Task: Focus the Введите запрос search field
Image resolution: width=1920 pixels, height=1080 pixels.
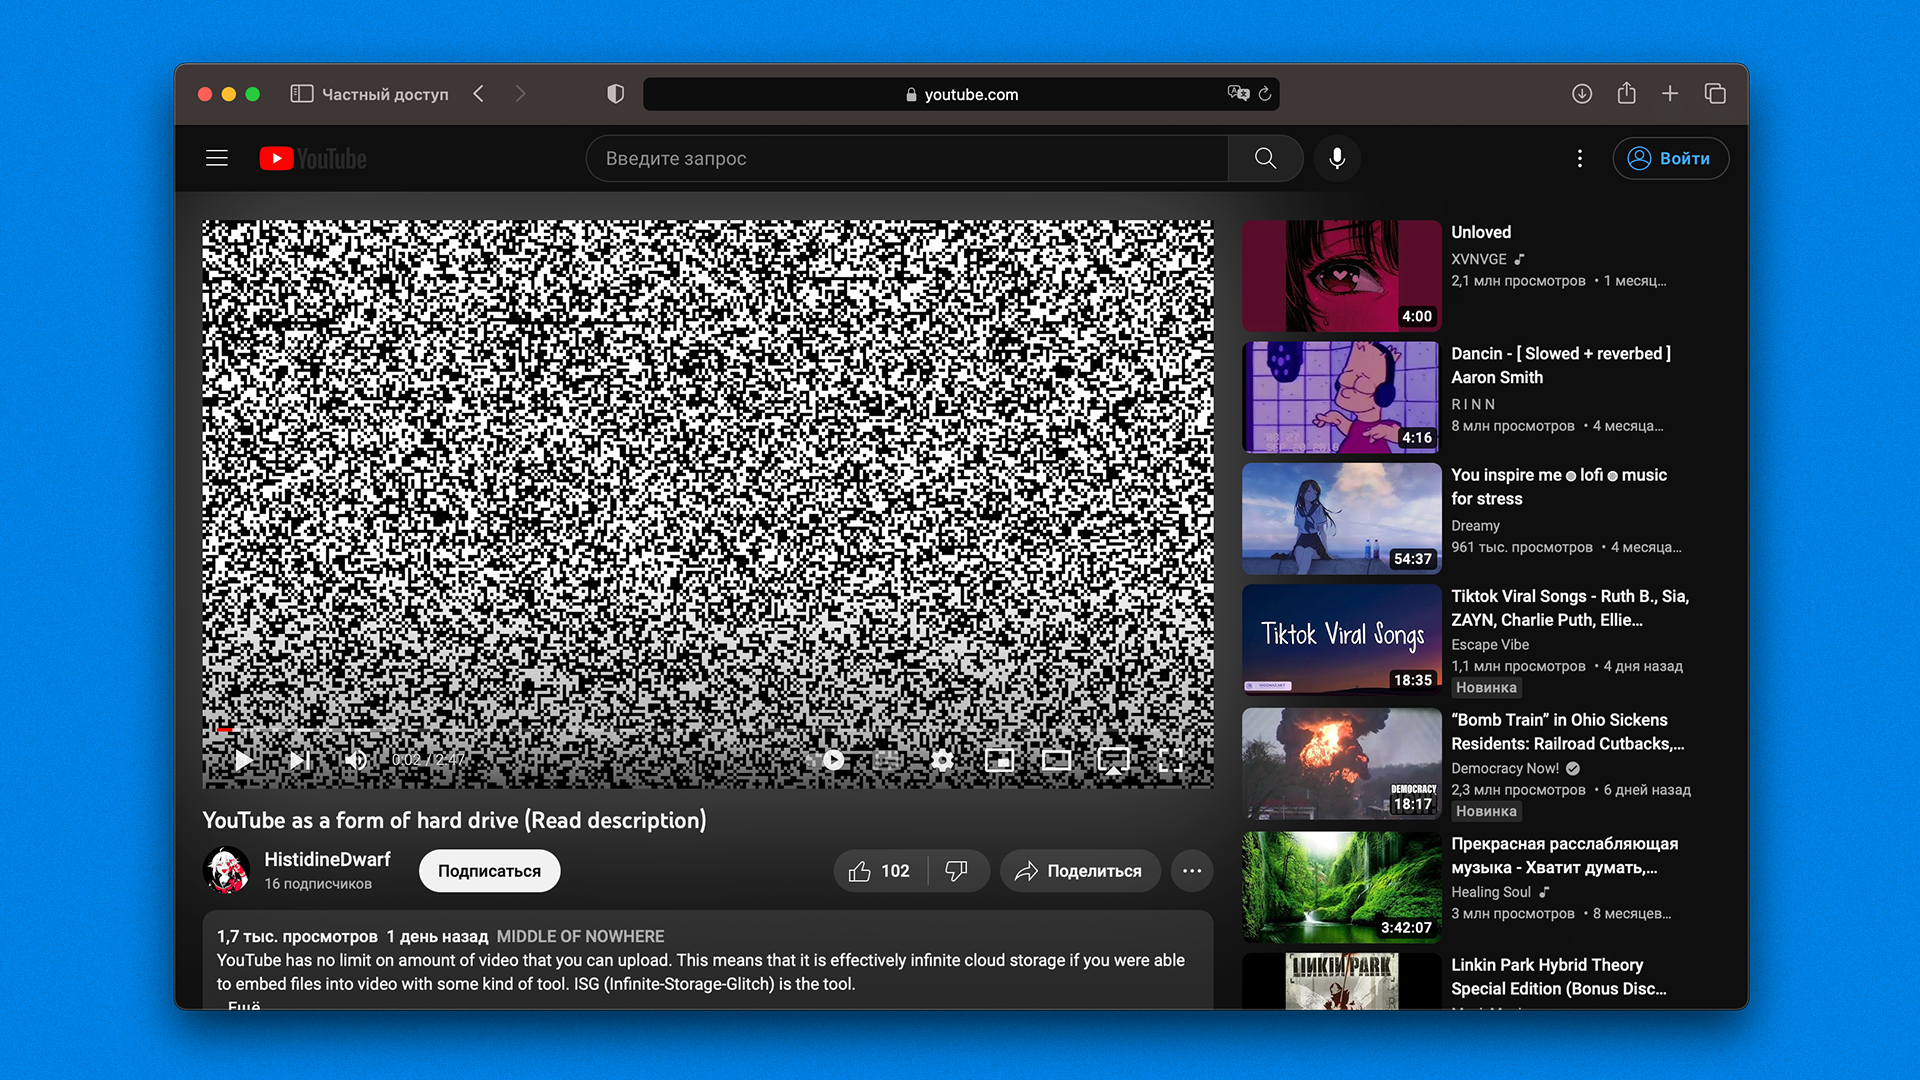Action: click(x=907, y=158)
